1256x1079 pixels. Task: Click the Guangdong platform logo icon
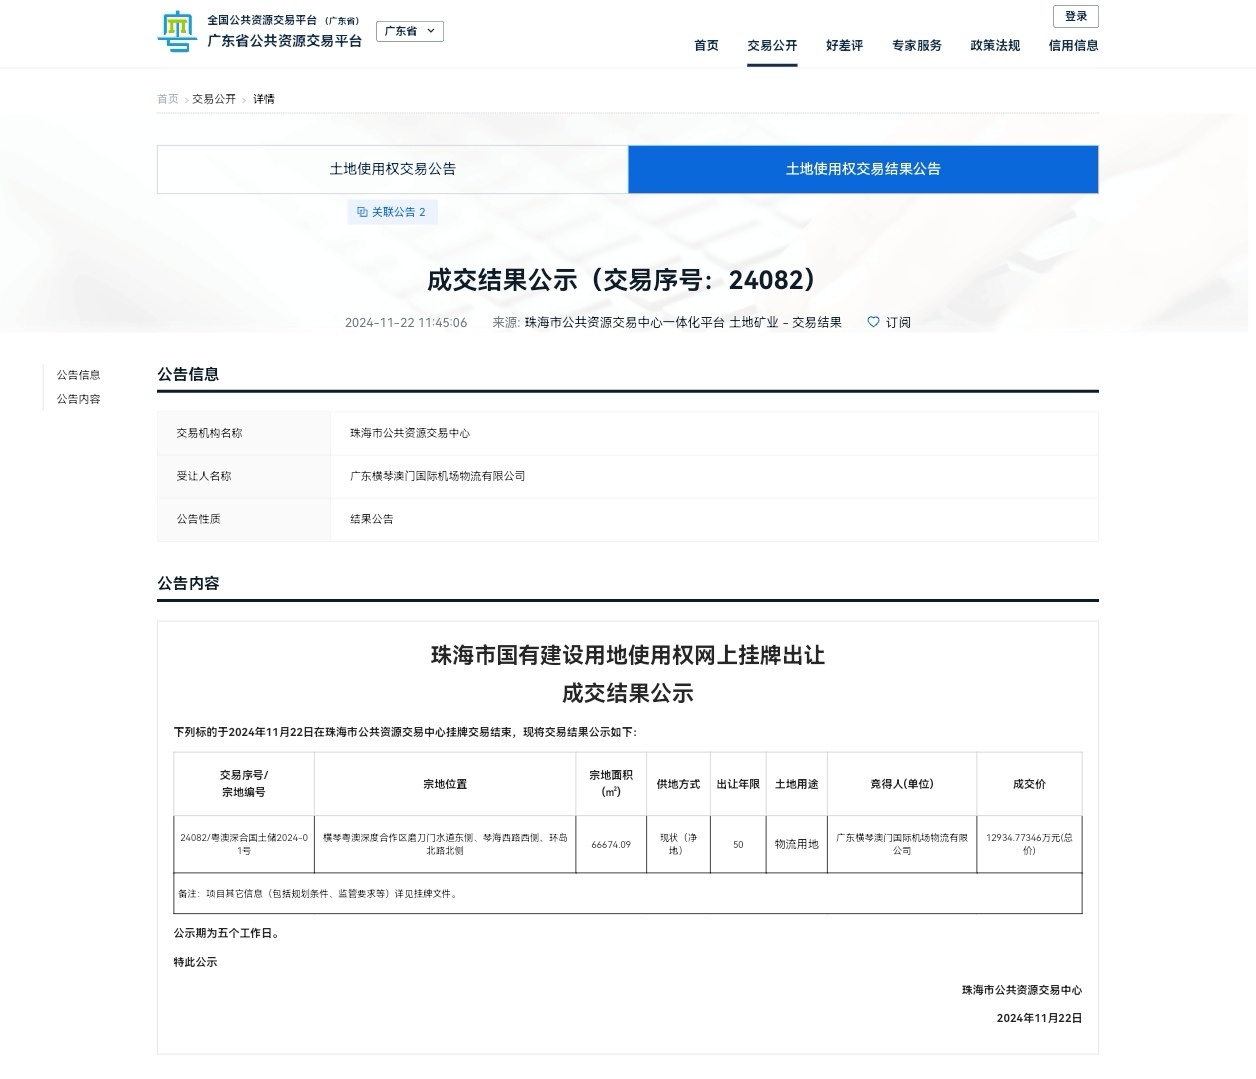[x=177, y=31]
